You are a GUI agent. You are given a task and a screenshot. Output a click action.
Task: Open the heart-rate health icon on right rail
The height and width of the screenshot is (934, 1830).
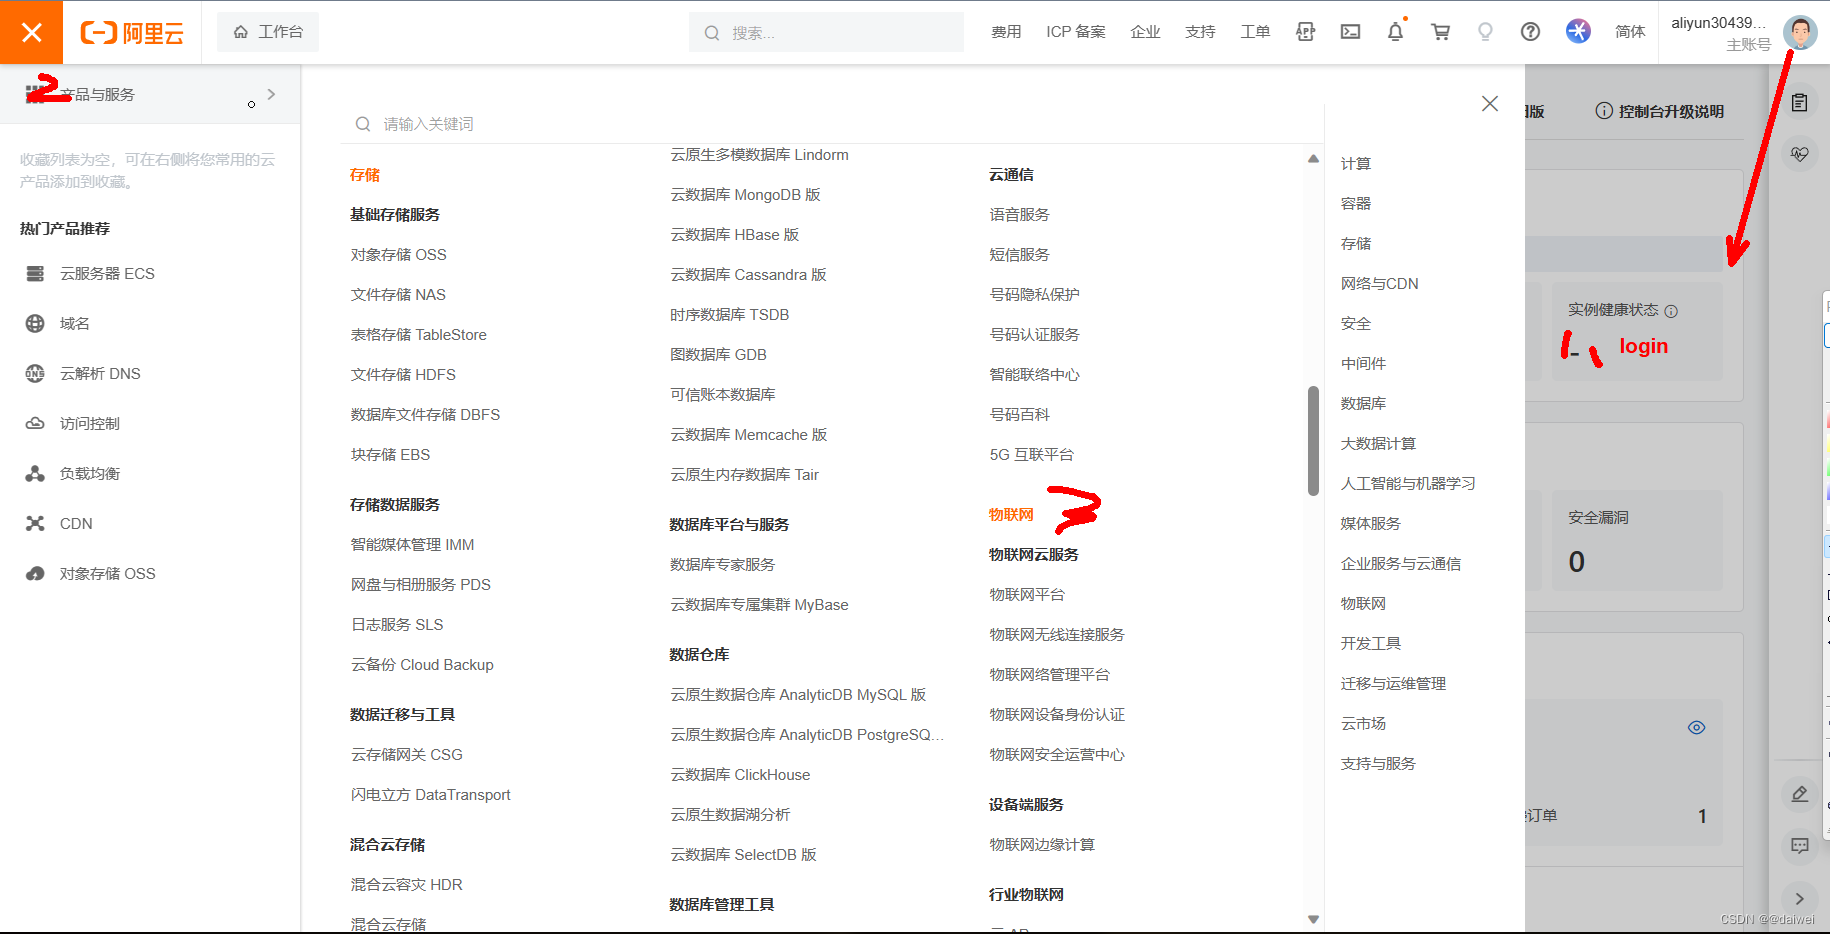pos(1800,154)
